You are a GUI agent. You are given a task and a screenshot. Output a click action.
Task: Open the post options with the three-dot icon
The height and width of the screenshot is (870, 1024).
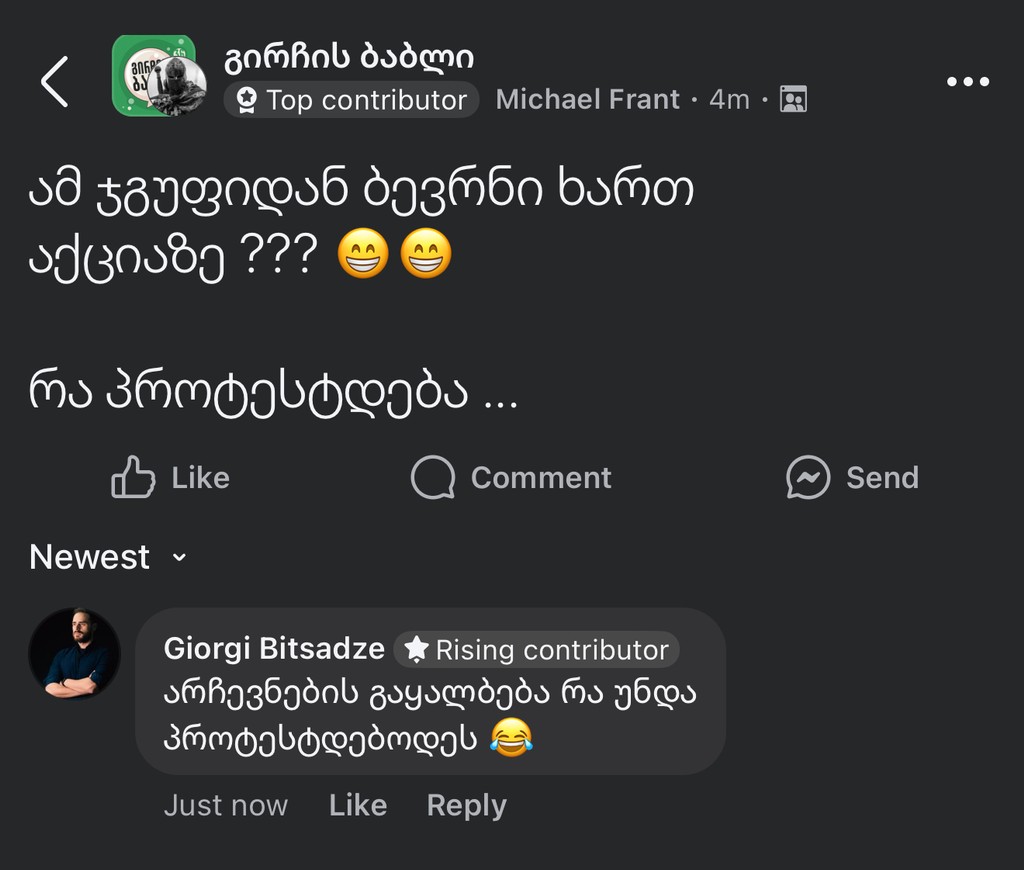(968, 82)
